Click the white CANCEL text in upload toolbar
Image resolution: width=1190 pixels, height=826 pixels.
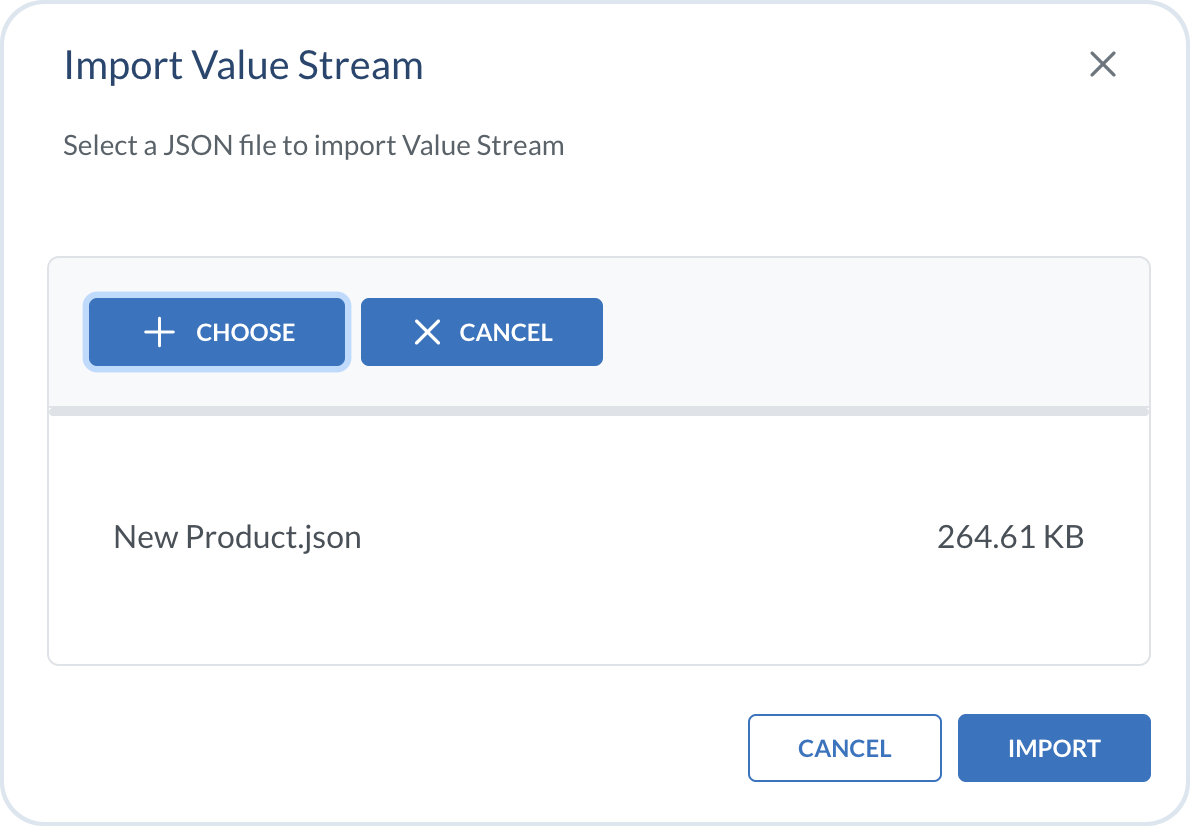tap(505, 333)
